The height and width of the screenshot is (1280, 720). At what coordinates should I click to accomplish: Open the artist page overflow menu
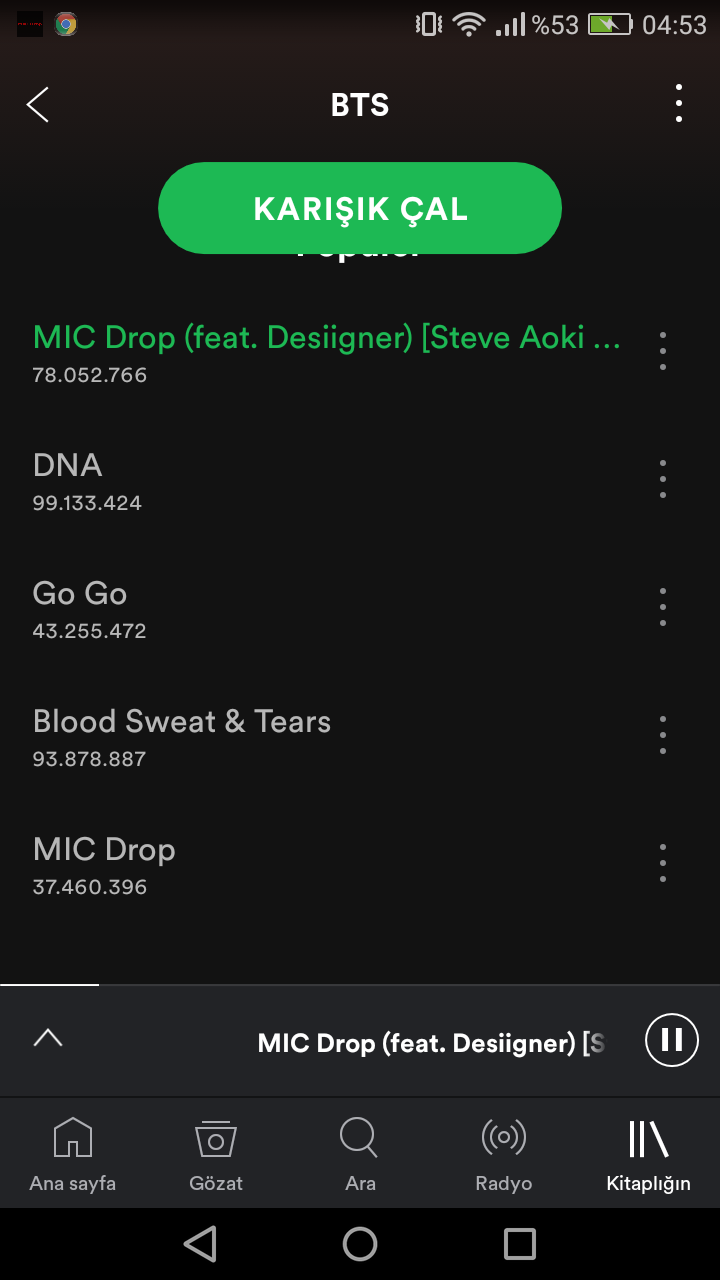coord(679,104)
